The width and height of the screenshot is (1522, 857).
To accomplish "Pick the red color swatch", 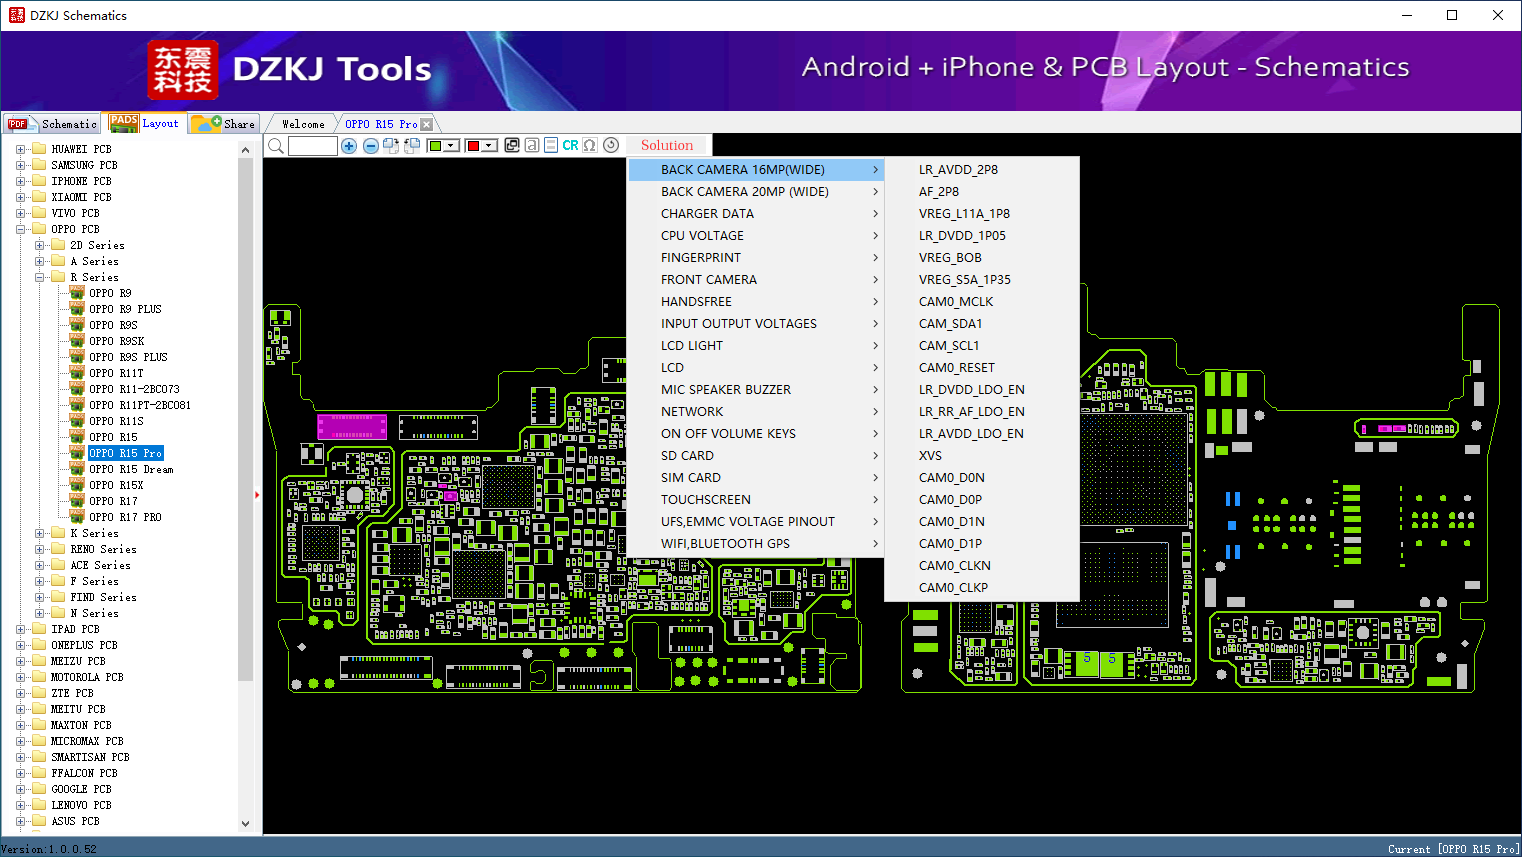I will tap(474, 146).
